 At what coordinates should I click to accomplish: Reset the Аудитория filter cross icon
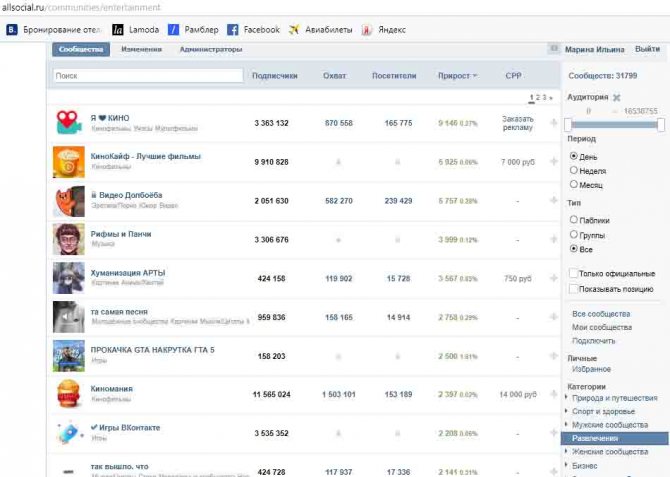pos(616,97)
